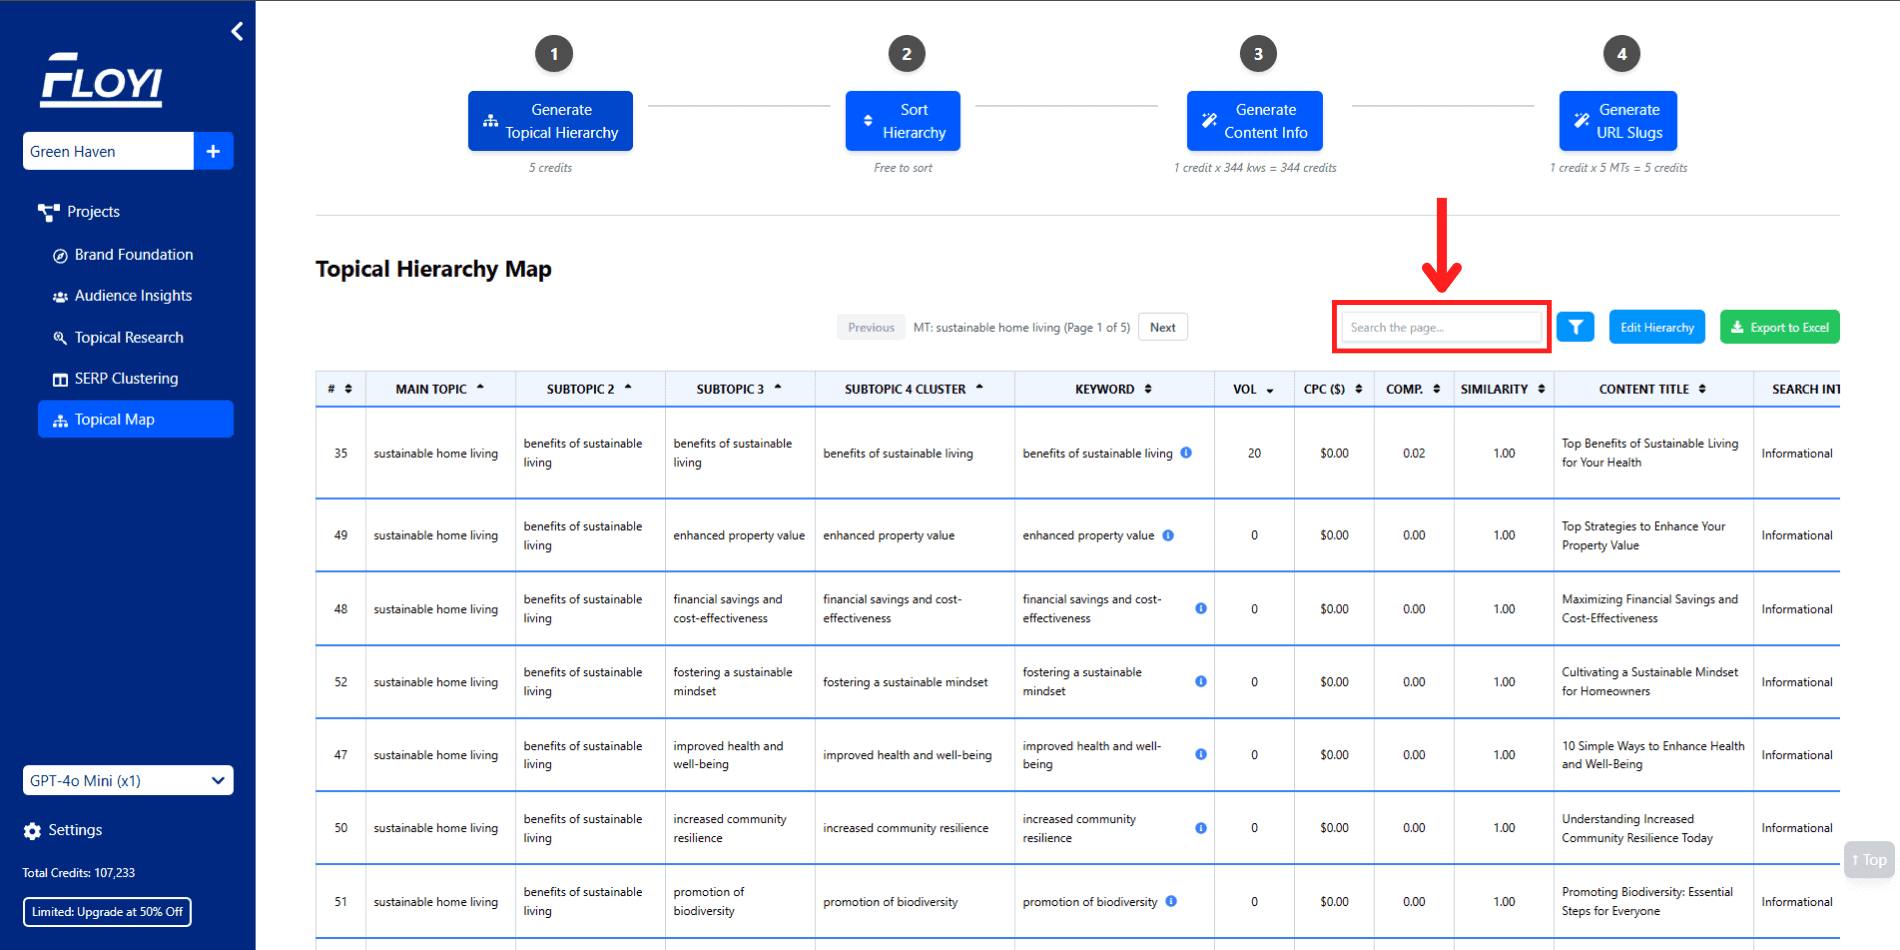
Task: Show info icon for financial savings and cost-effectiveness keyword
Action: pos(1201,608)
